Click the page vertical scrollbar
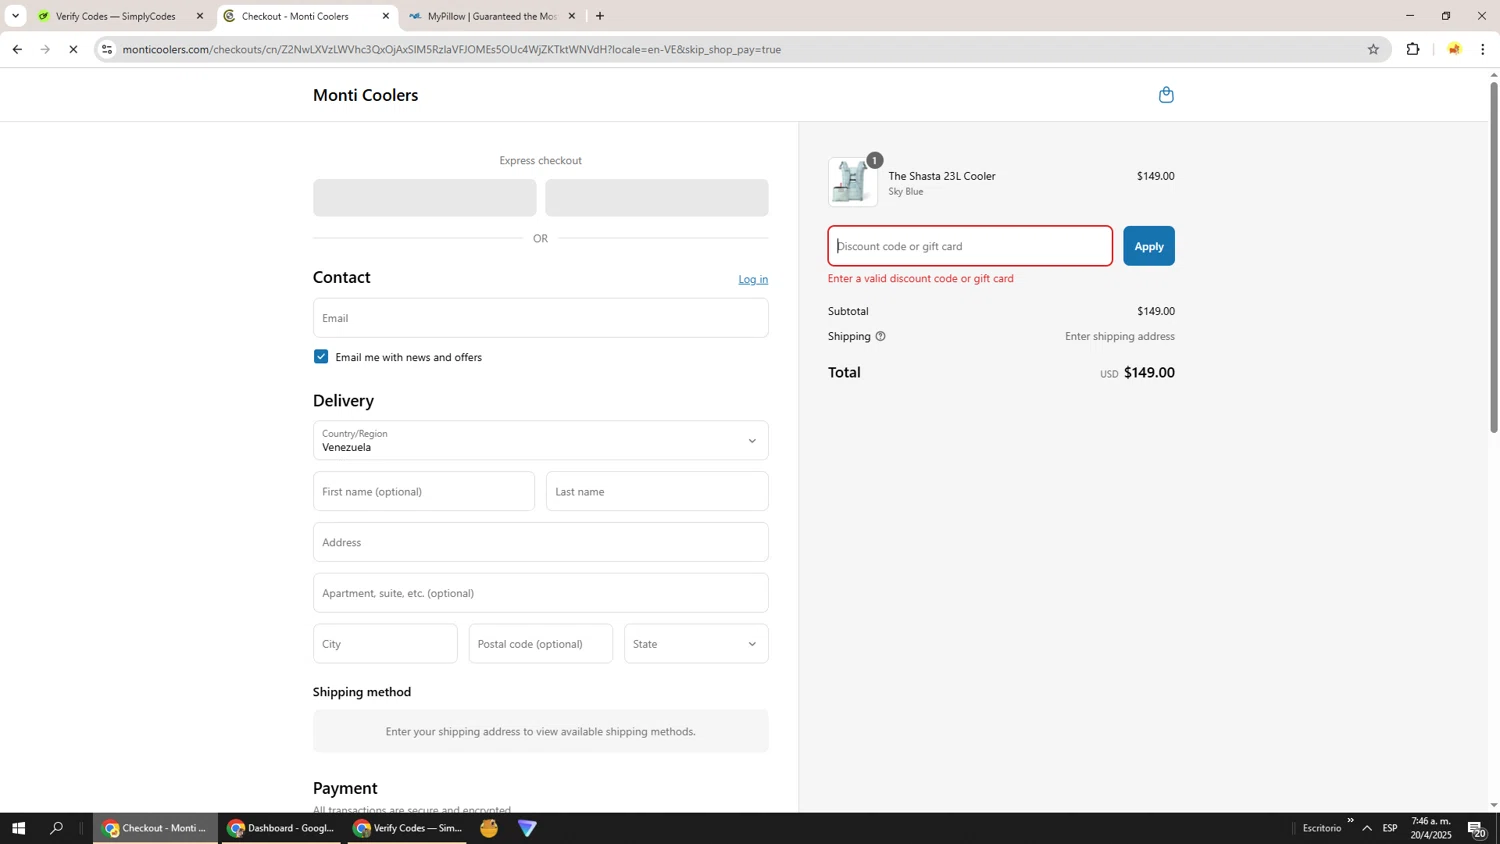 (x=1494, y=257)
